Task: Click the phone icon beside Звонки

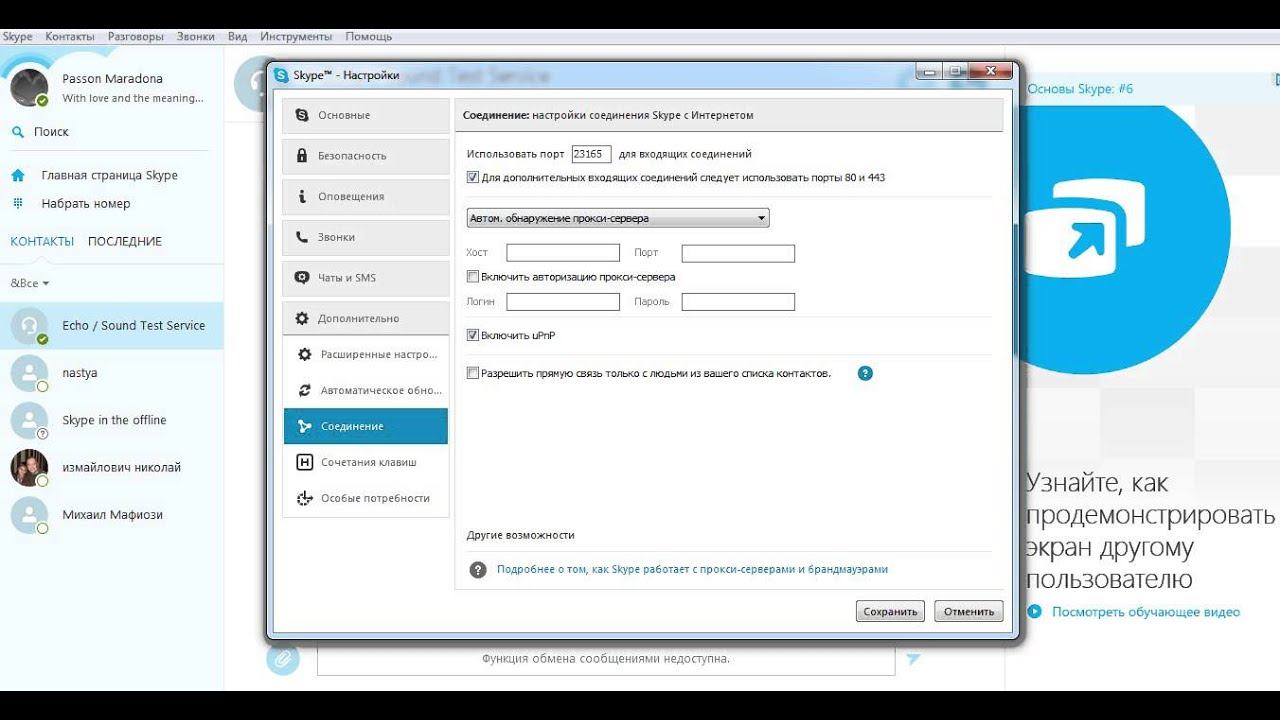Action: point(302,237)
